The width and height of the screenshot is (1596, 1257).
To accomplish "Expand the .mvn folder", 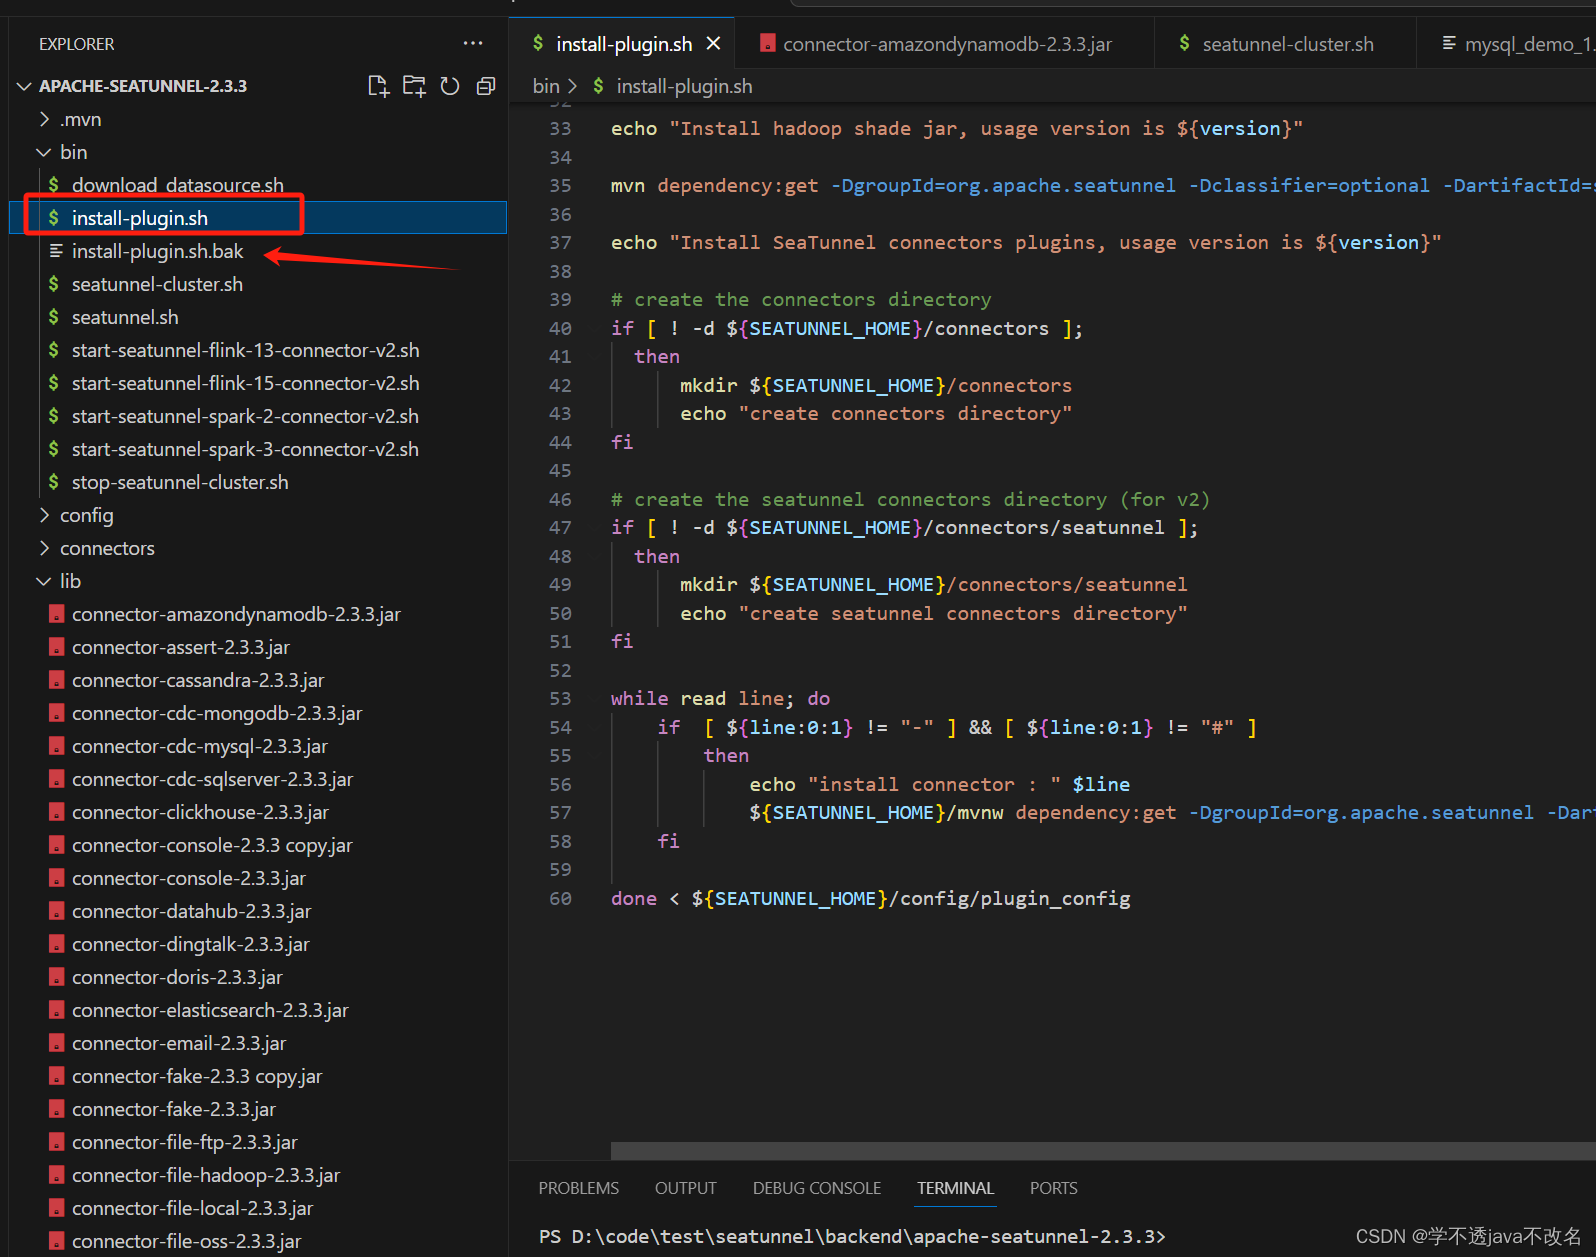I will (x=44, y=119).
